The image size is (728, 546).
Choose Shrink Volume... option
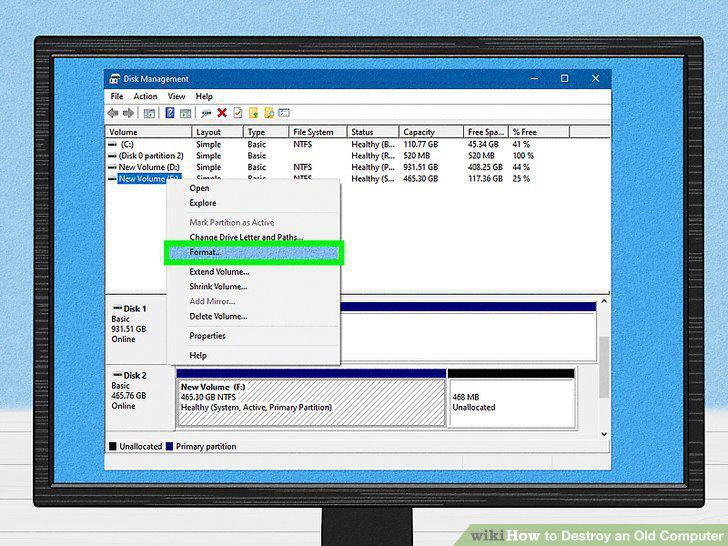tap(218, 286)
